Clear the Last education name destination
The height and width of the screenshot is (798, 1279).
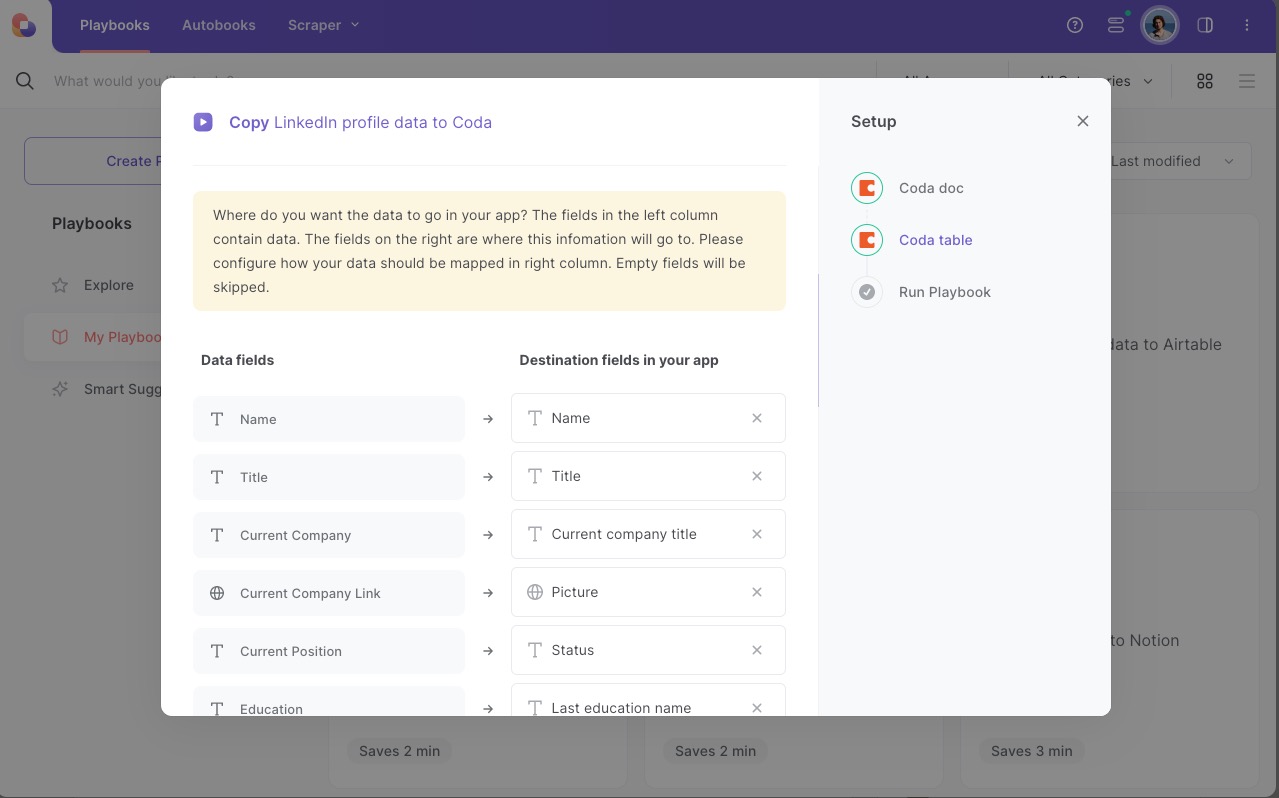pos(757,707)
